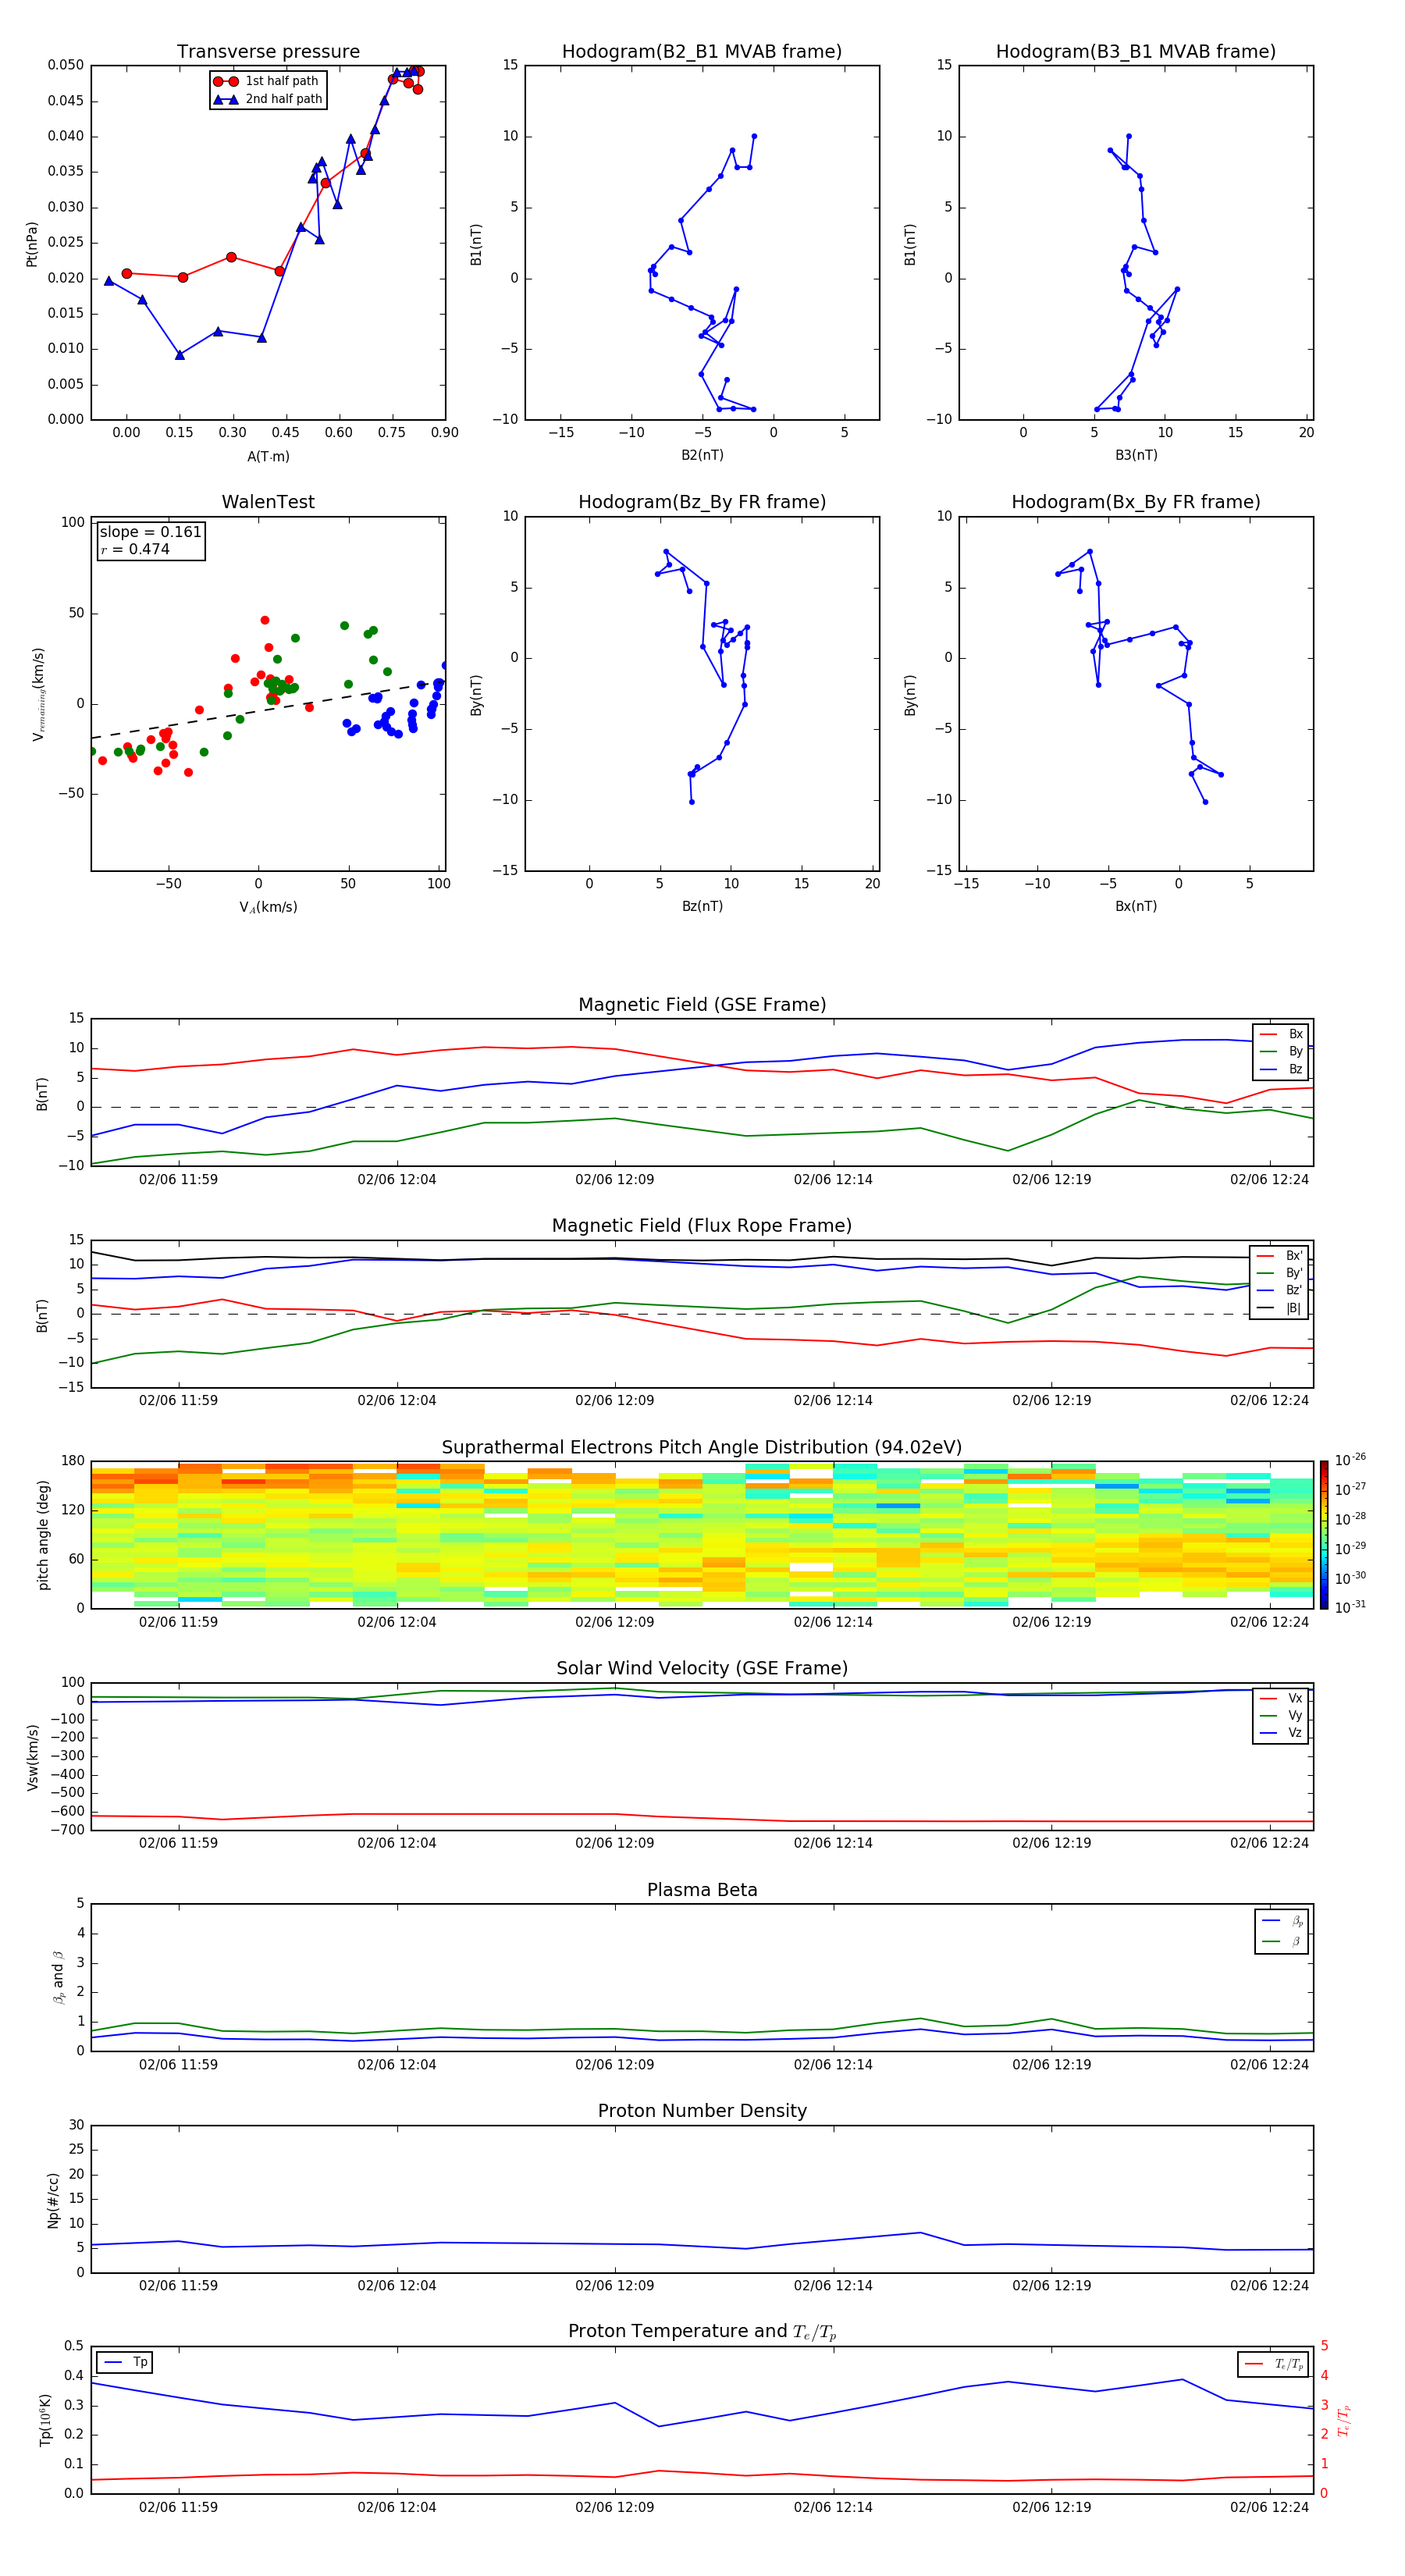Click the 'A(T·m)' x-axis label
Screen dimensions: 1405x2576
[x=268, y=456]
